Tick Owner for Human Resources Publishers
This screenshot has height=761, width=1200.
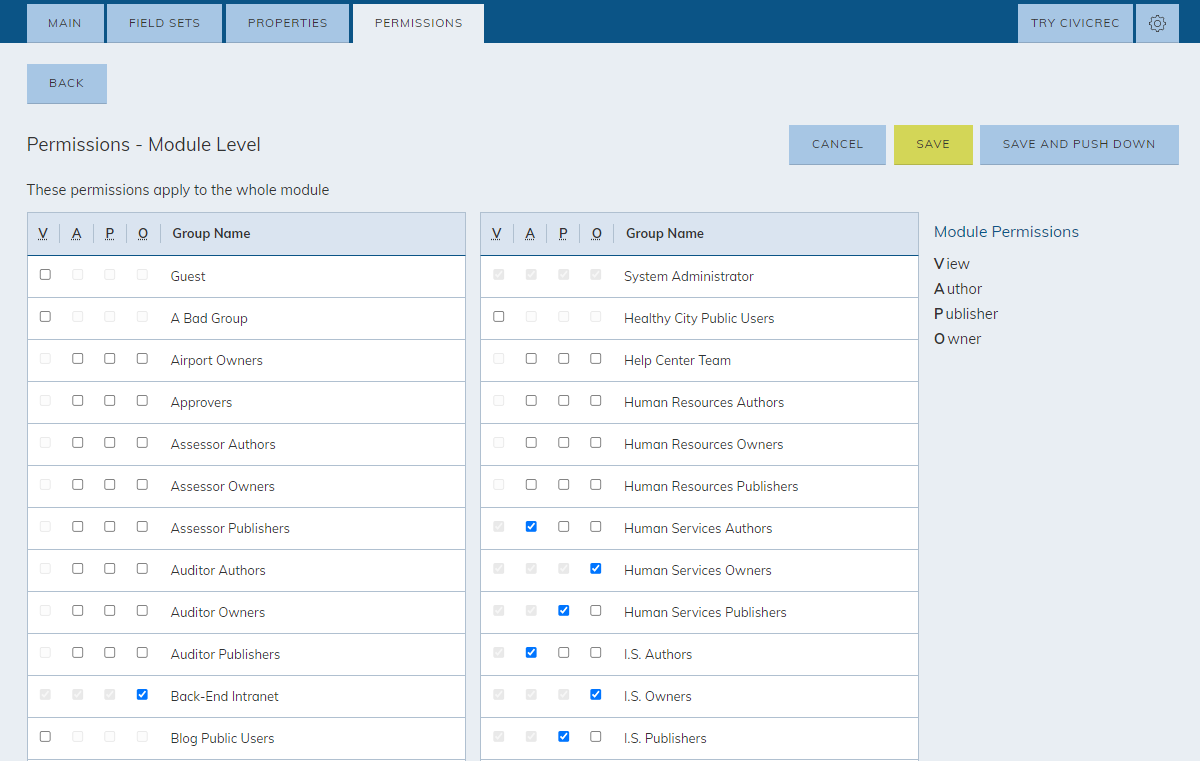(596, 485)
